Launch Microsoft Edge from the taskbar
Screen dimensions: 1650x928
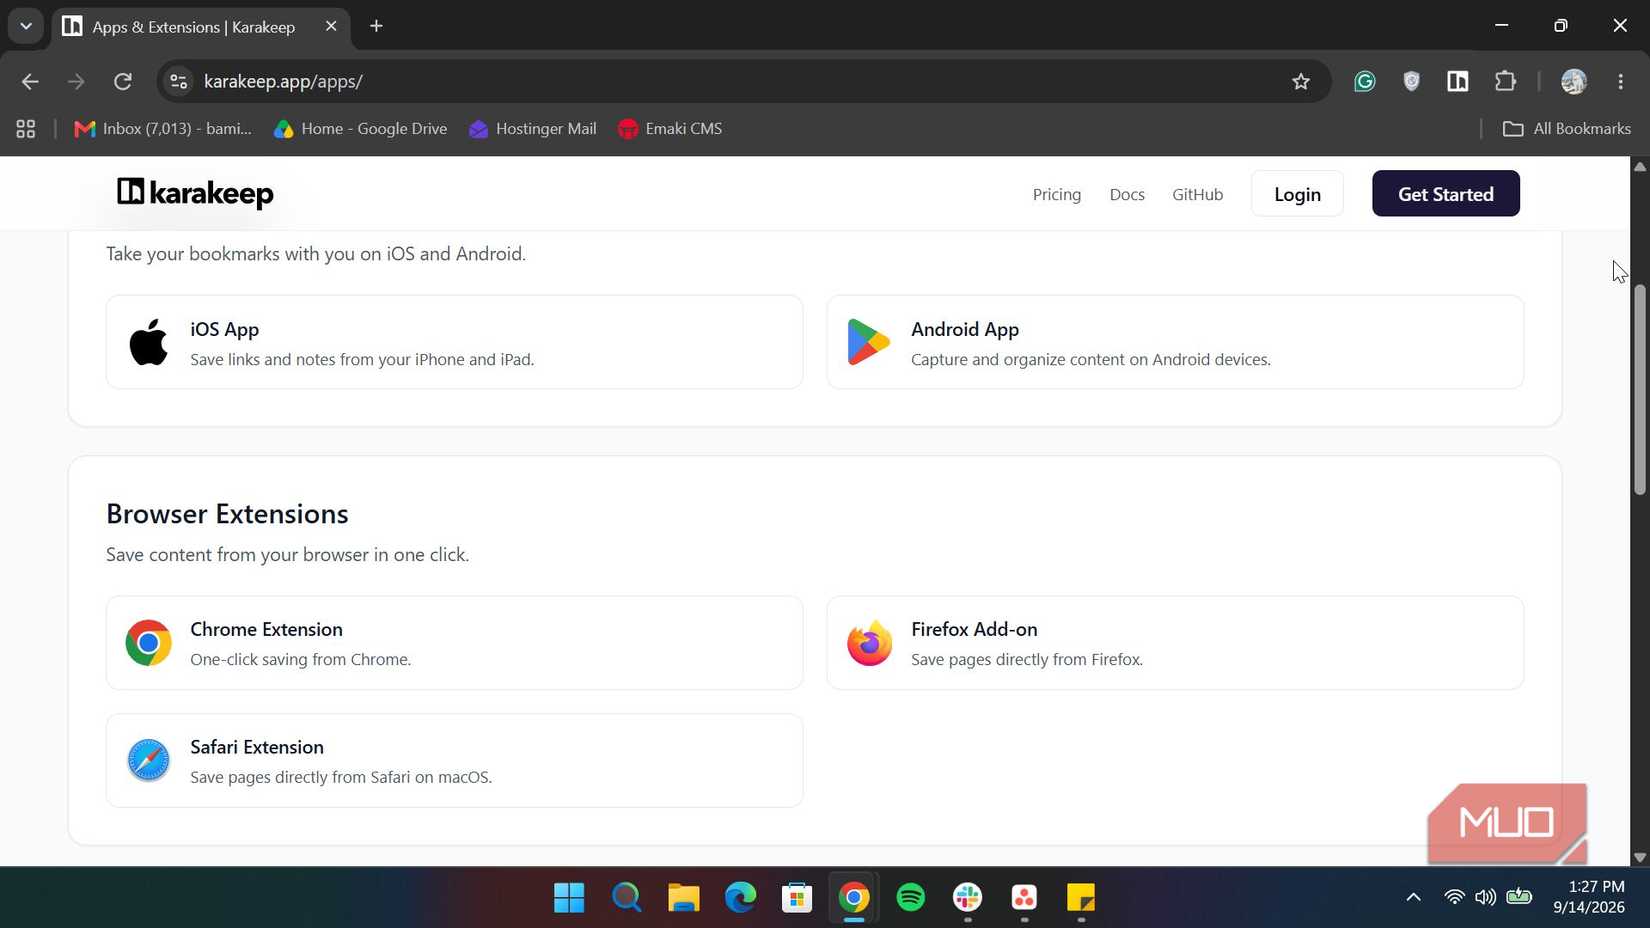pos(740,897)
